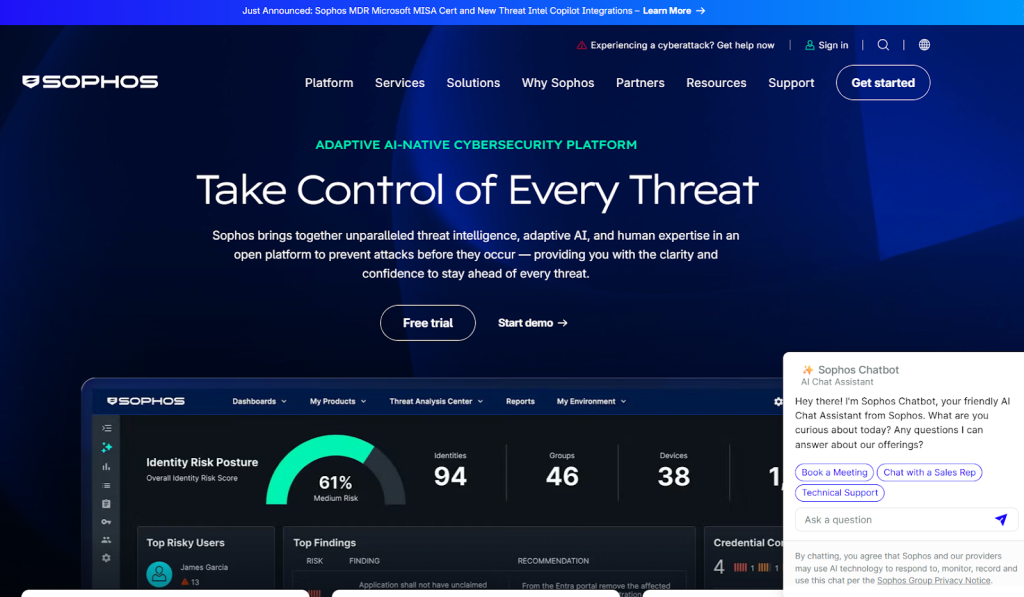Click the users group icon in dashboard sidebar

coord(107,540)
